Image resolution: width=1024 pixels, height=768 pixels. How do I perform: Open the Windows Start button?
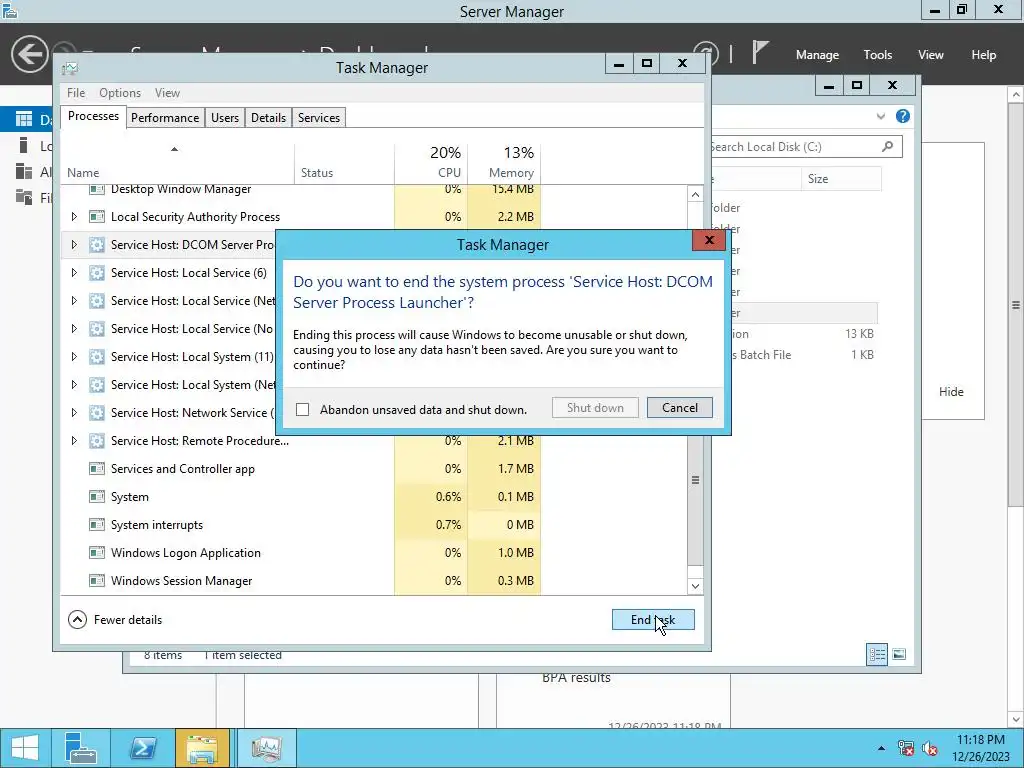point(25,748)
